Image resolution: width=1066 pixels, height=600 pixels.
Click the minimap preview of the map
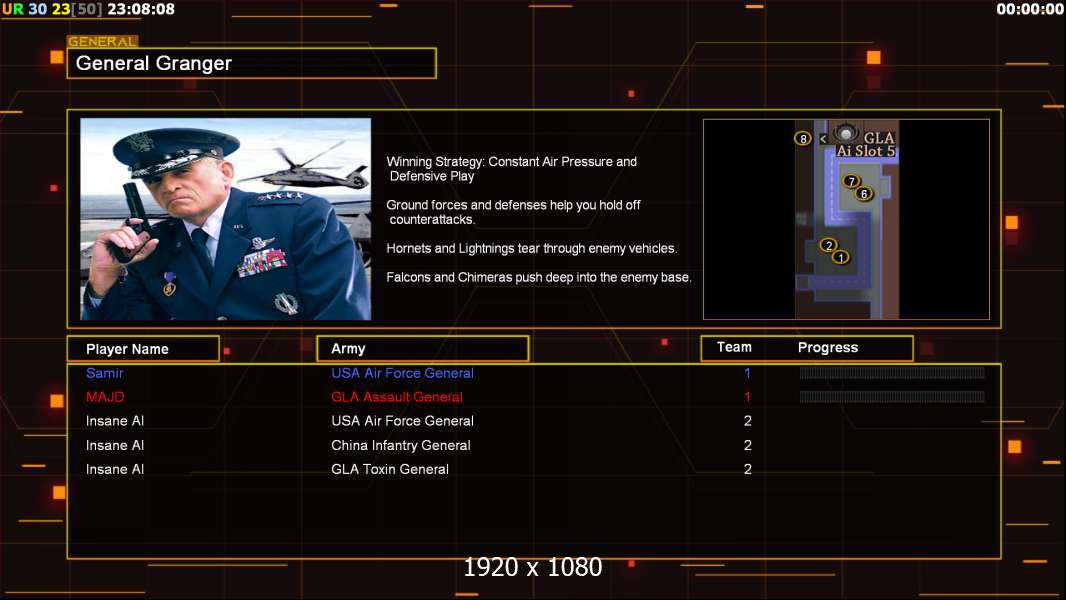(846, 219)
